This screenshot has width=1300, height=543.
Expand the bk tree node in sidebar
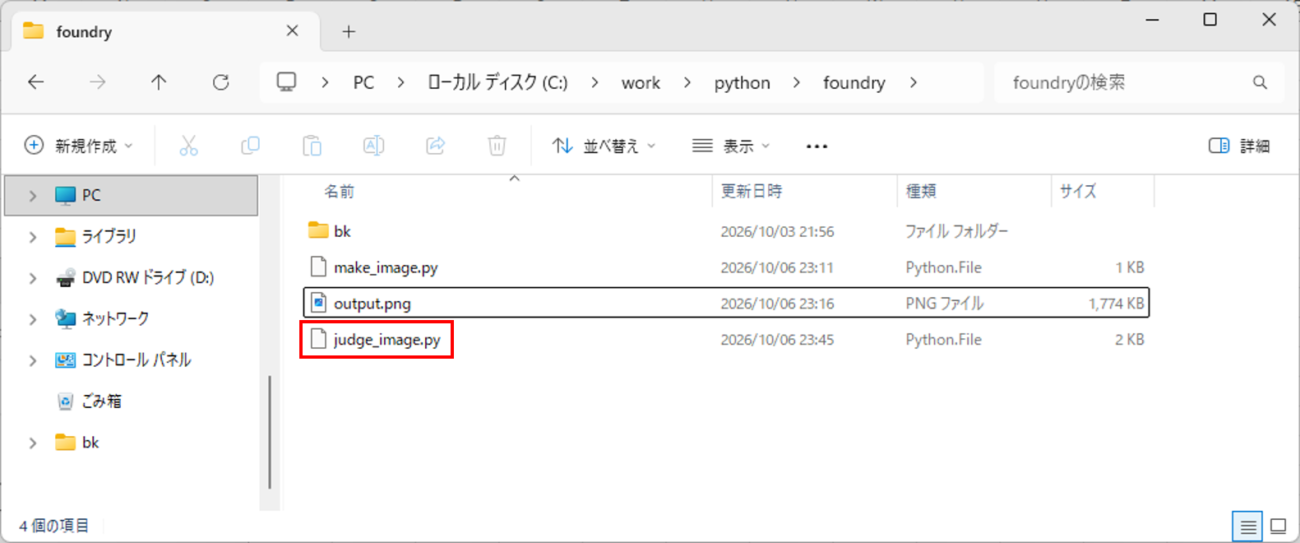[33, 442]
